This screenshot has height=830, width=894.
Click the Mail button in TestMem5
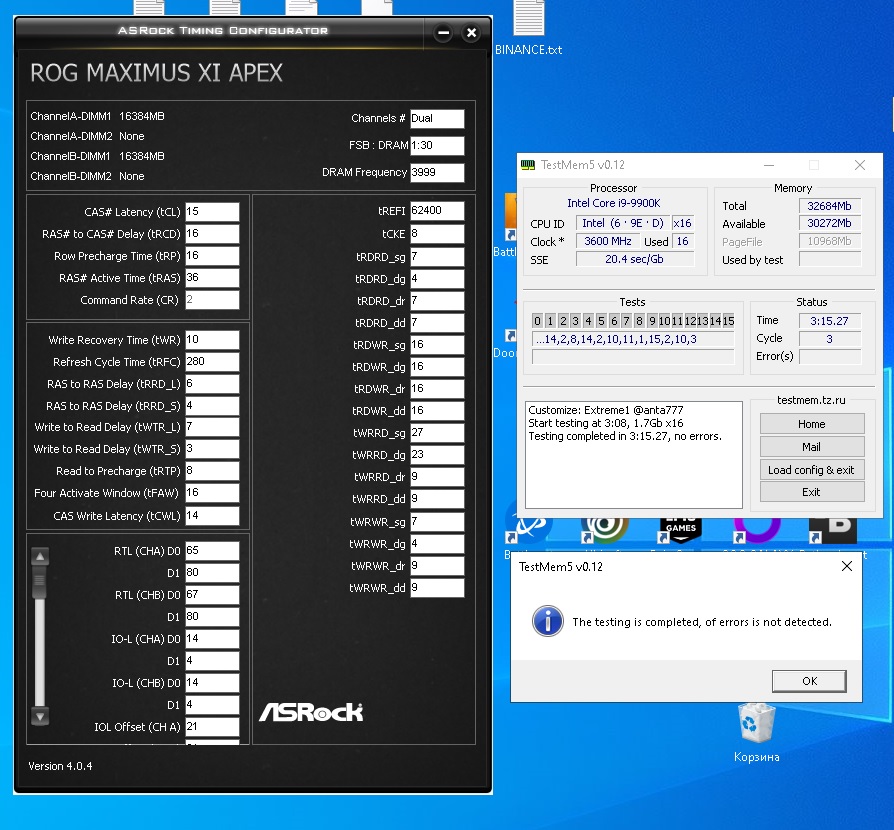812,447
